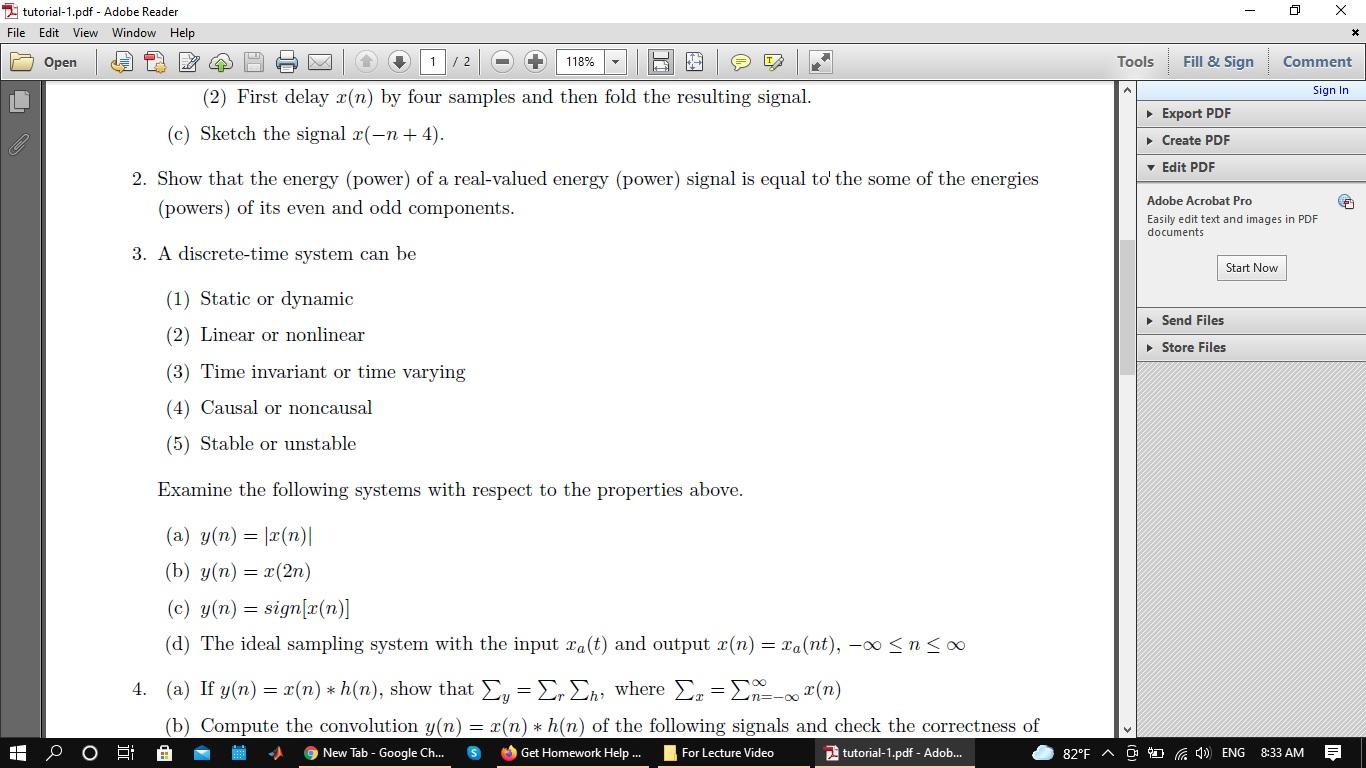Print the tutorial-1 document
1366x768 pixels.
click(x=287, y=62)
